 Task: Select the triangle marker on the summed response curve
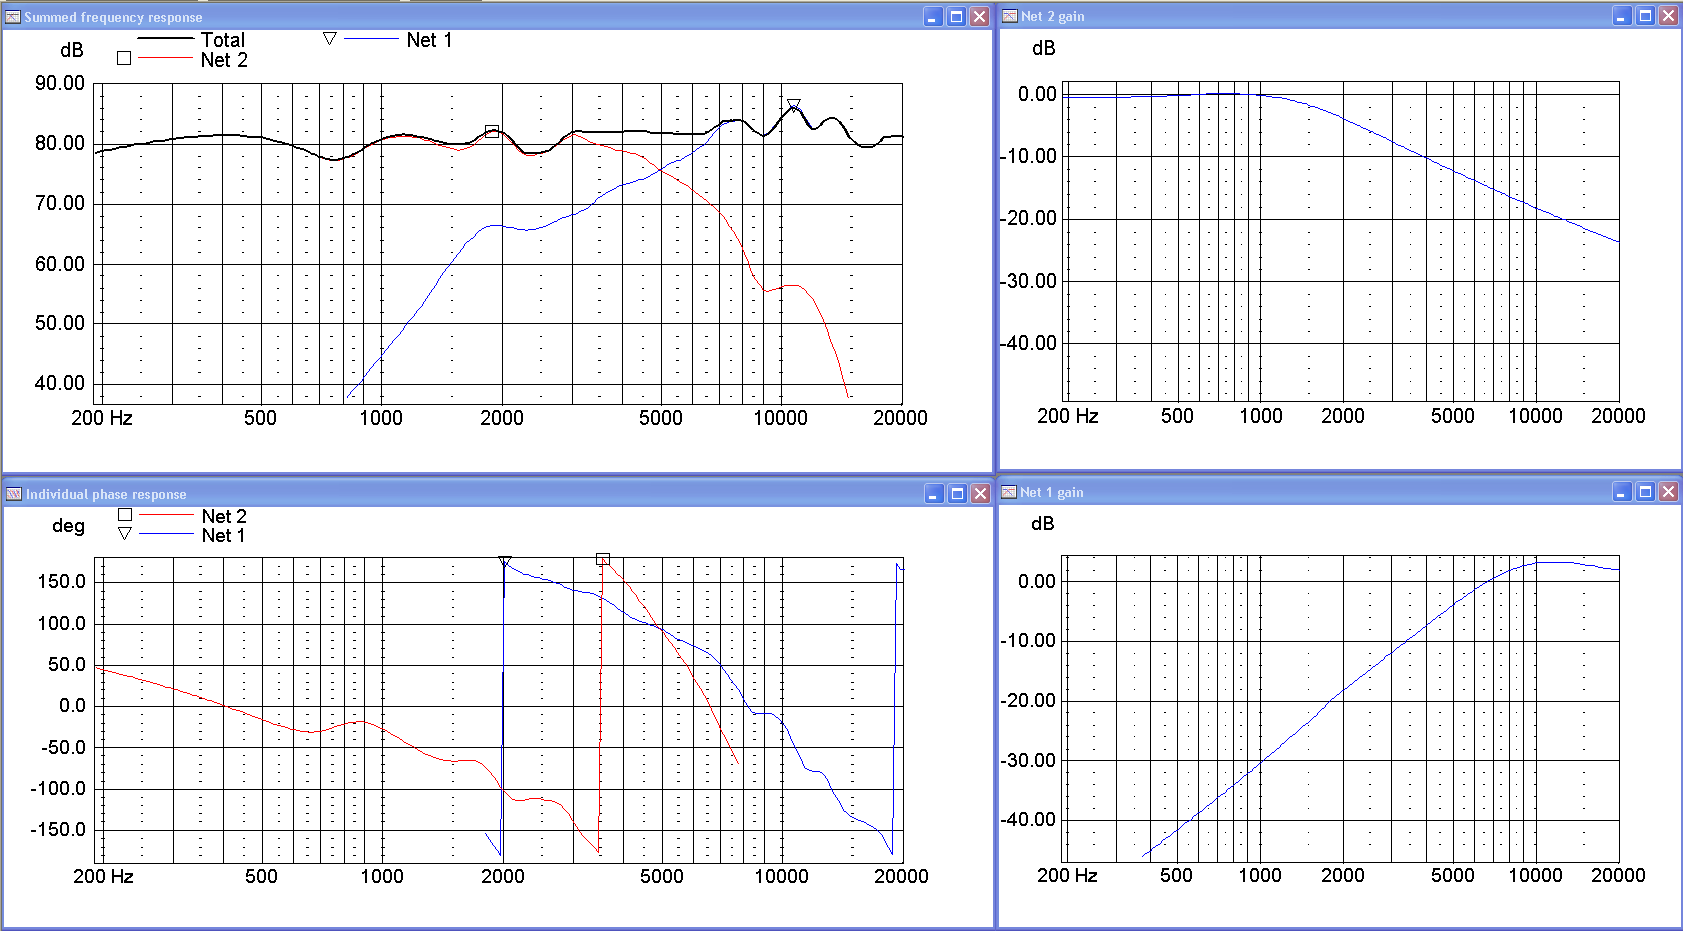click(794, 105)
